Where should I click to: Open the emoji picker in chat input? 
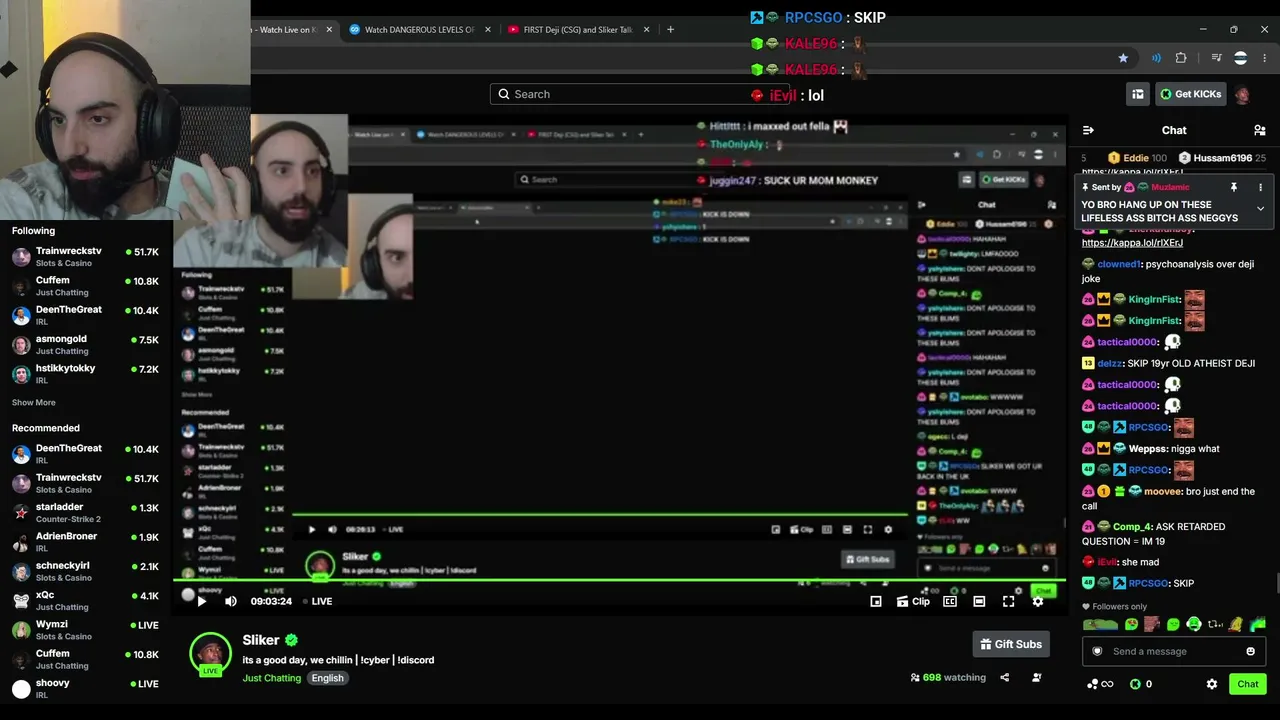[x=1250, y=651]
